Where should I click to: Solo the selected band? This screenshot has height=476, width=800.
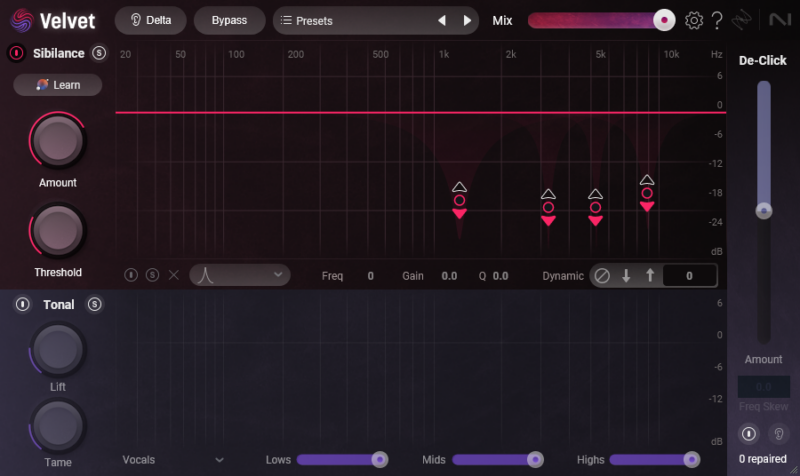(x=152, y=275)
